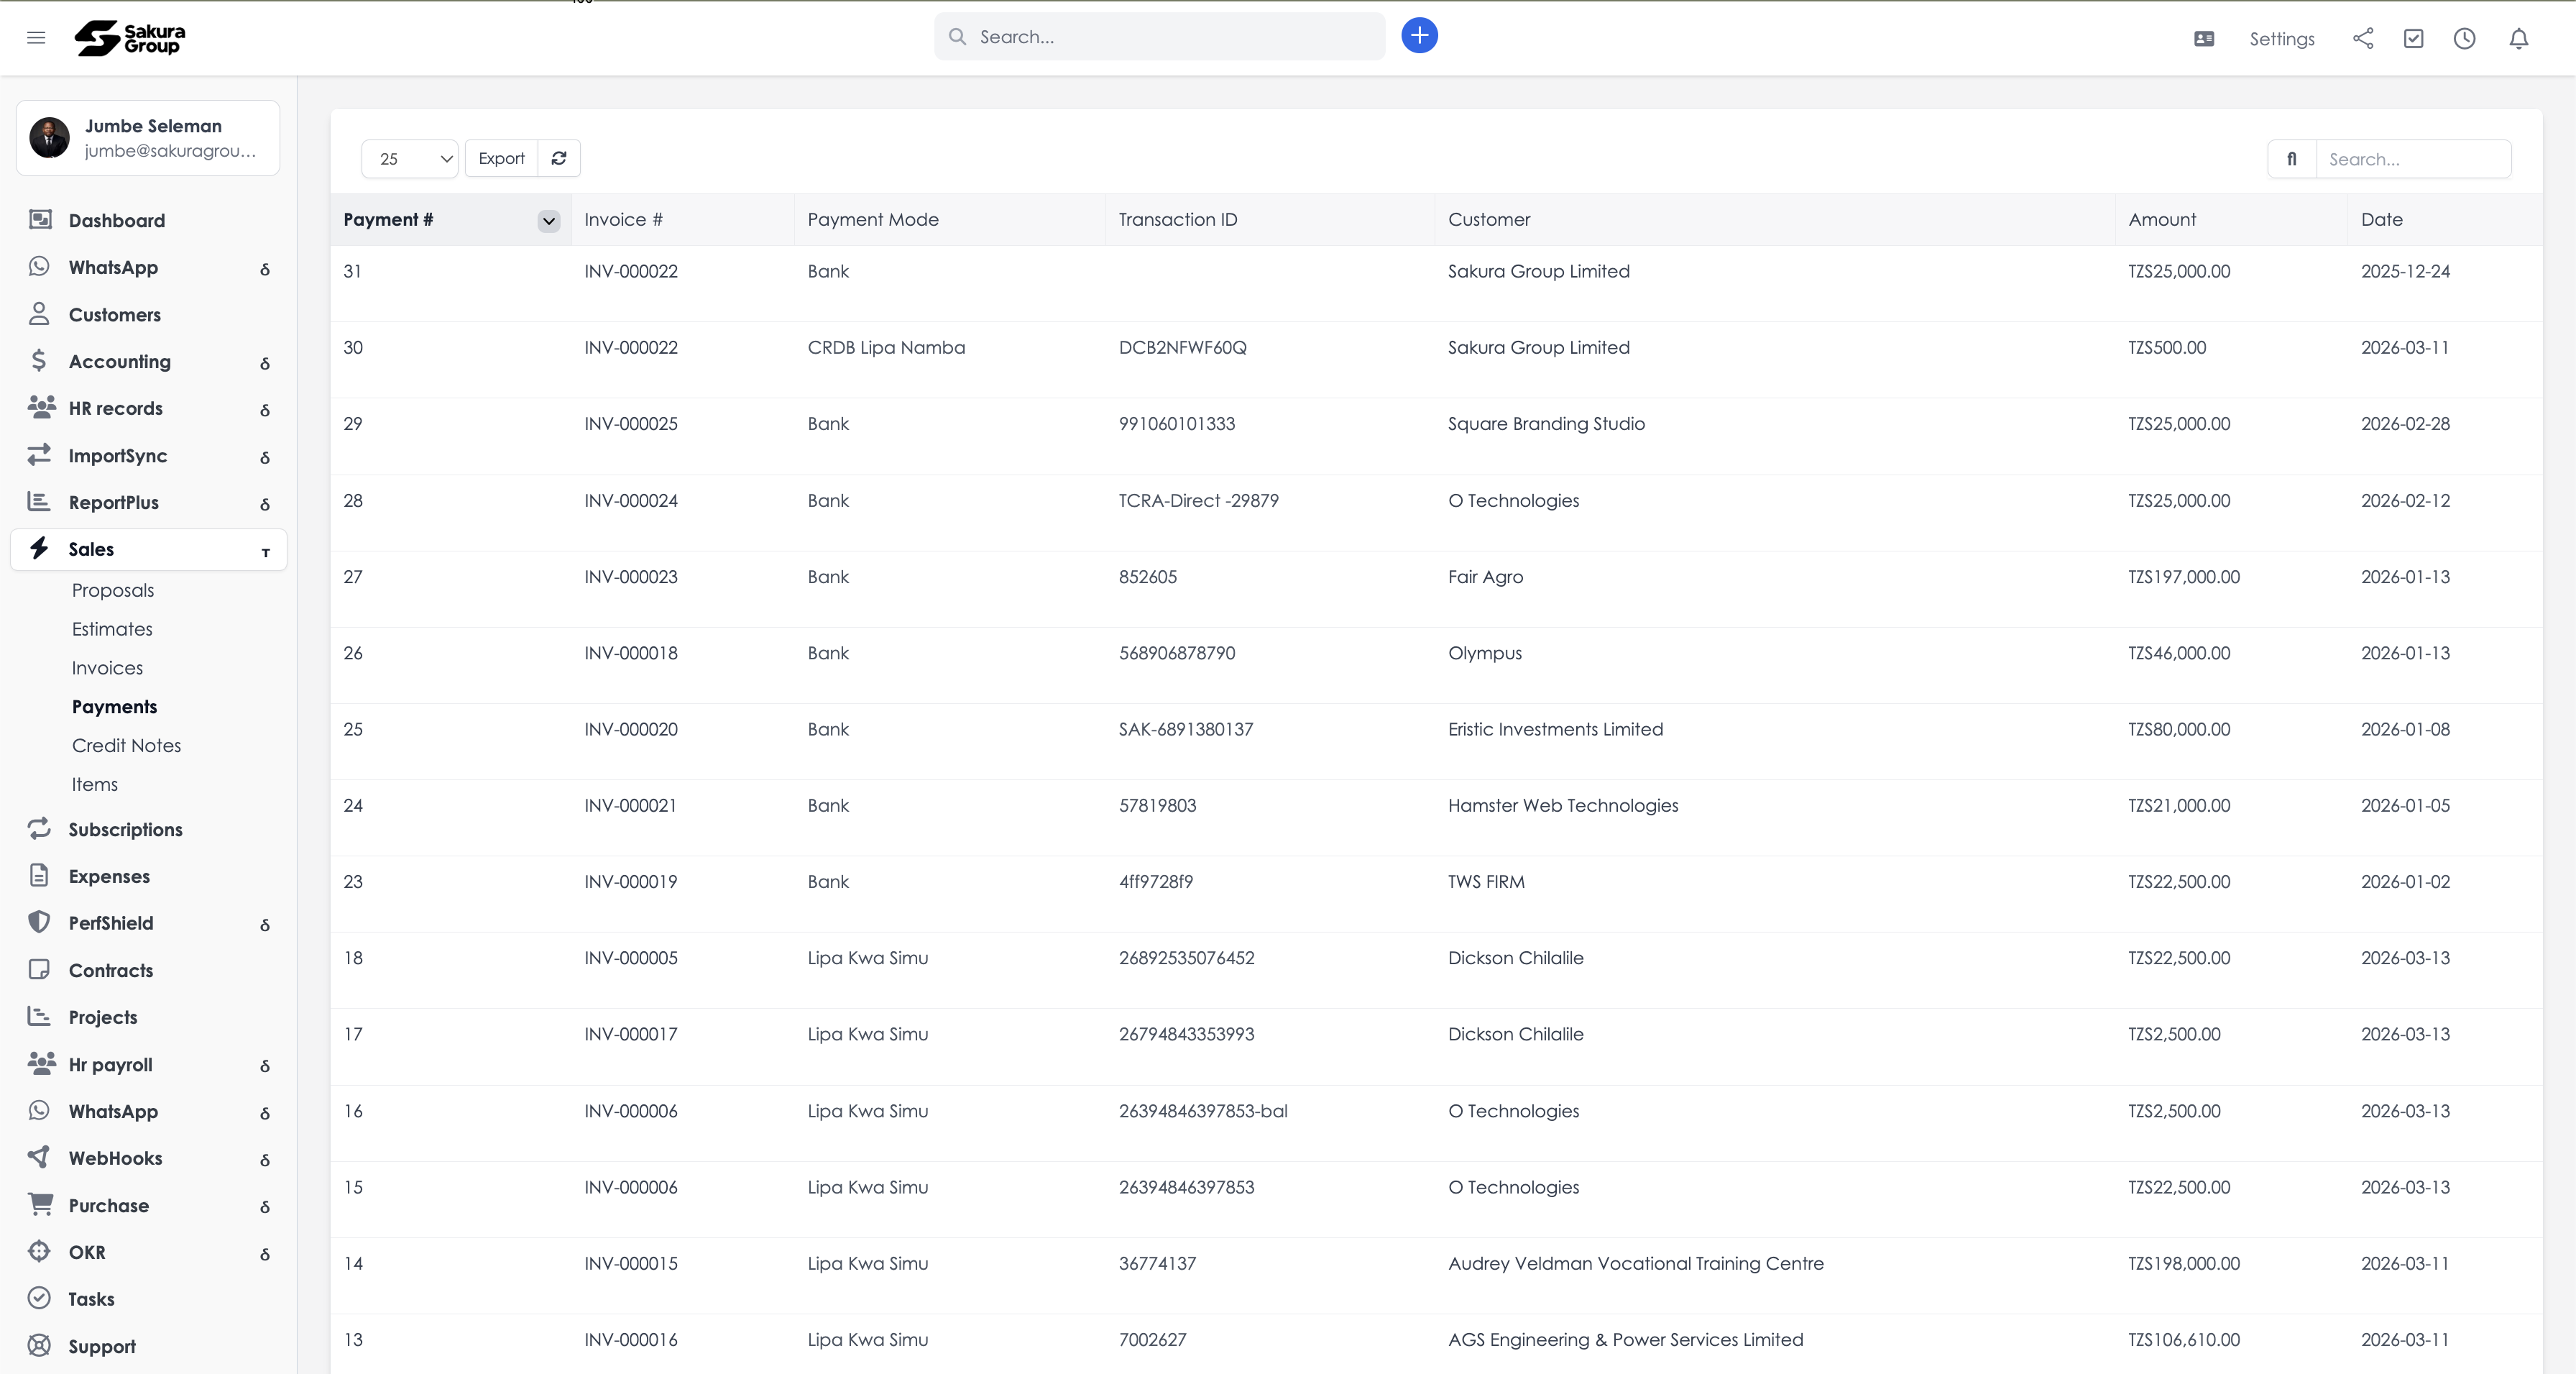The image size is (2576, 1374).
Task: Open customer Hamster Web Technologies
Action: pos(1563,806)
